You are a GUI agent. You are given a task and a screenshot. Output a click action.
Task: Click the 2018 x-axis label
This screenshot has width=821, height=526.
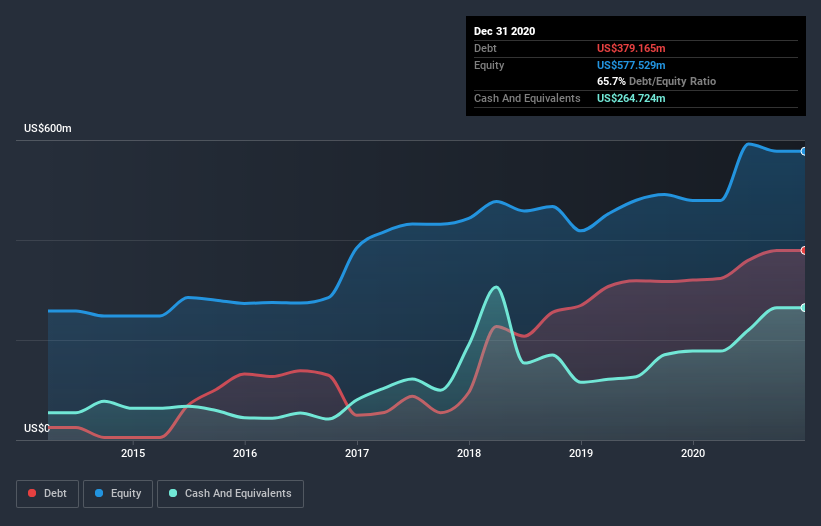[469, 453]
